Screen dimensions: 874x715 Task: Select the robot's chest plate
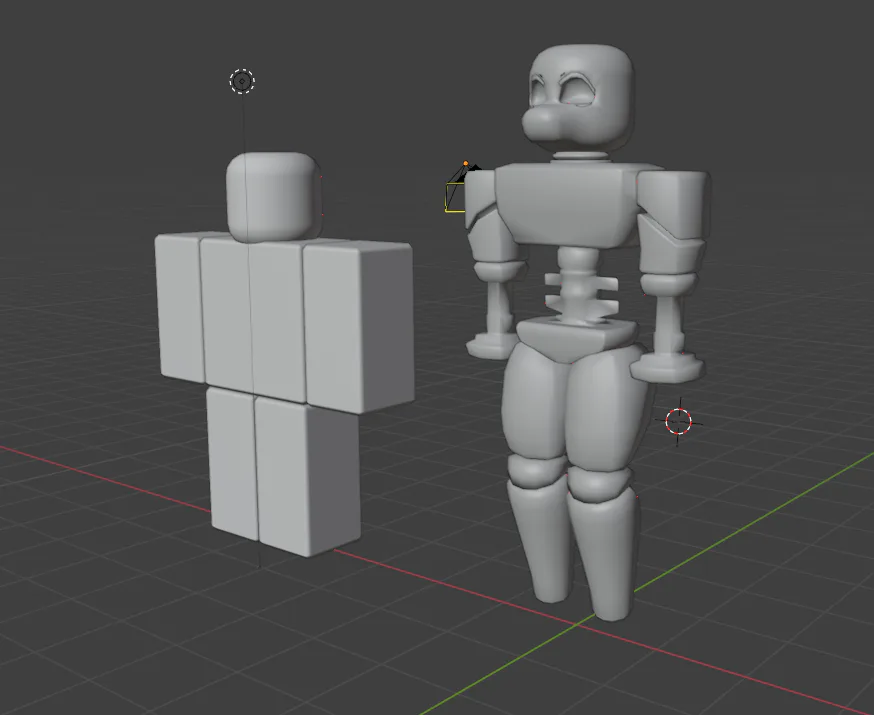point(569,204)
